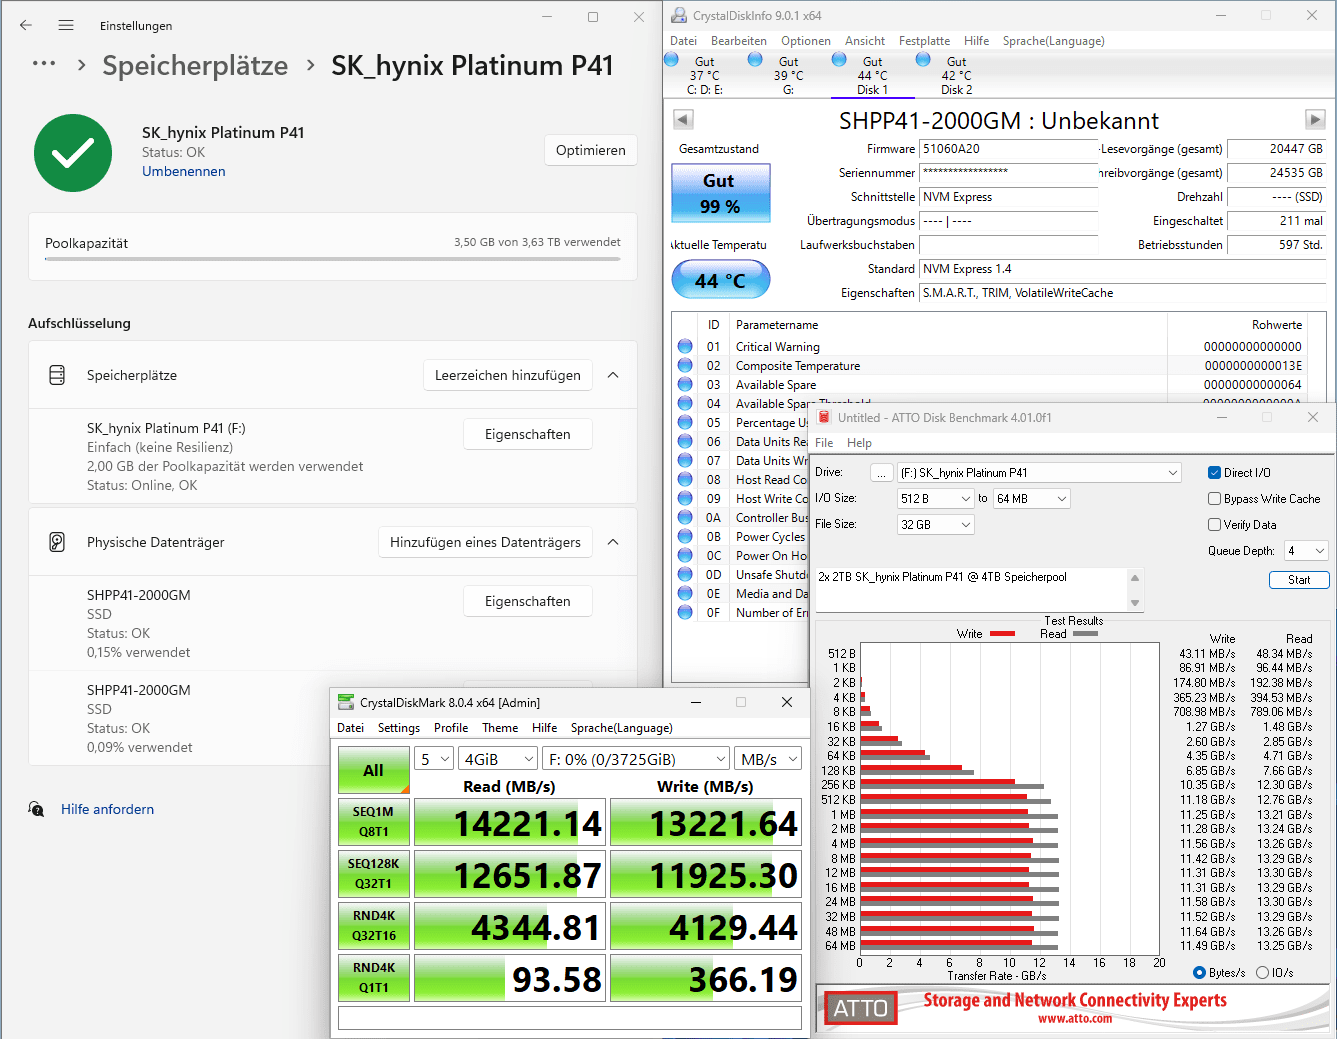Screen dimensions: 1337x1039
Task: Click status orb for Composite Temperature row
Action: point(685,365)
